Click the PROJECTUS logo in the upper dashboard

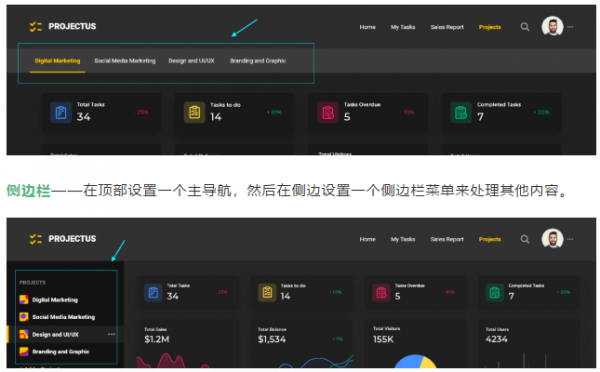pyautogui.click(x=63, y=26)
